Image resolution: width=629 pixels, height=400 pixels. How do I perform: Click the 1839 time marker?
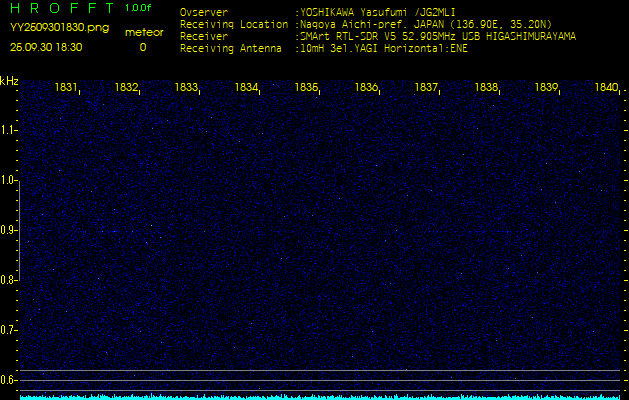click(546, 87)
